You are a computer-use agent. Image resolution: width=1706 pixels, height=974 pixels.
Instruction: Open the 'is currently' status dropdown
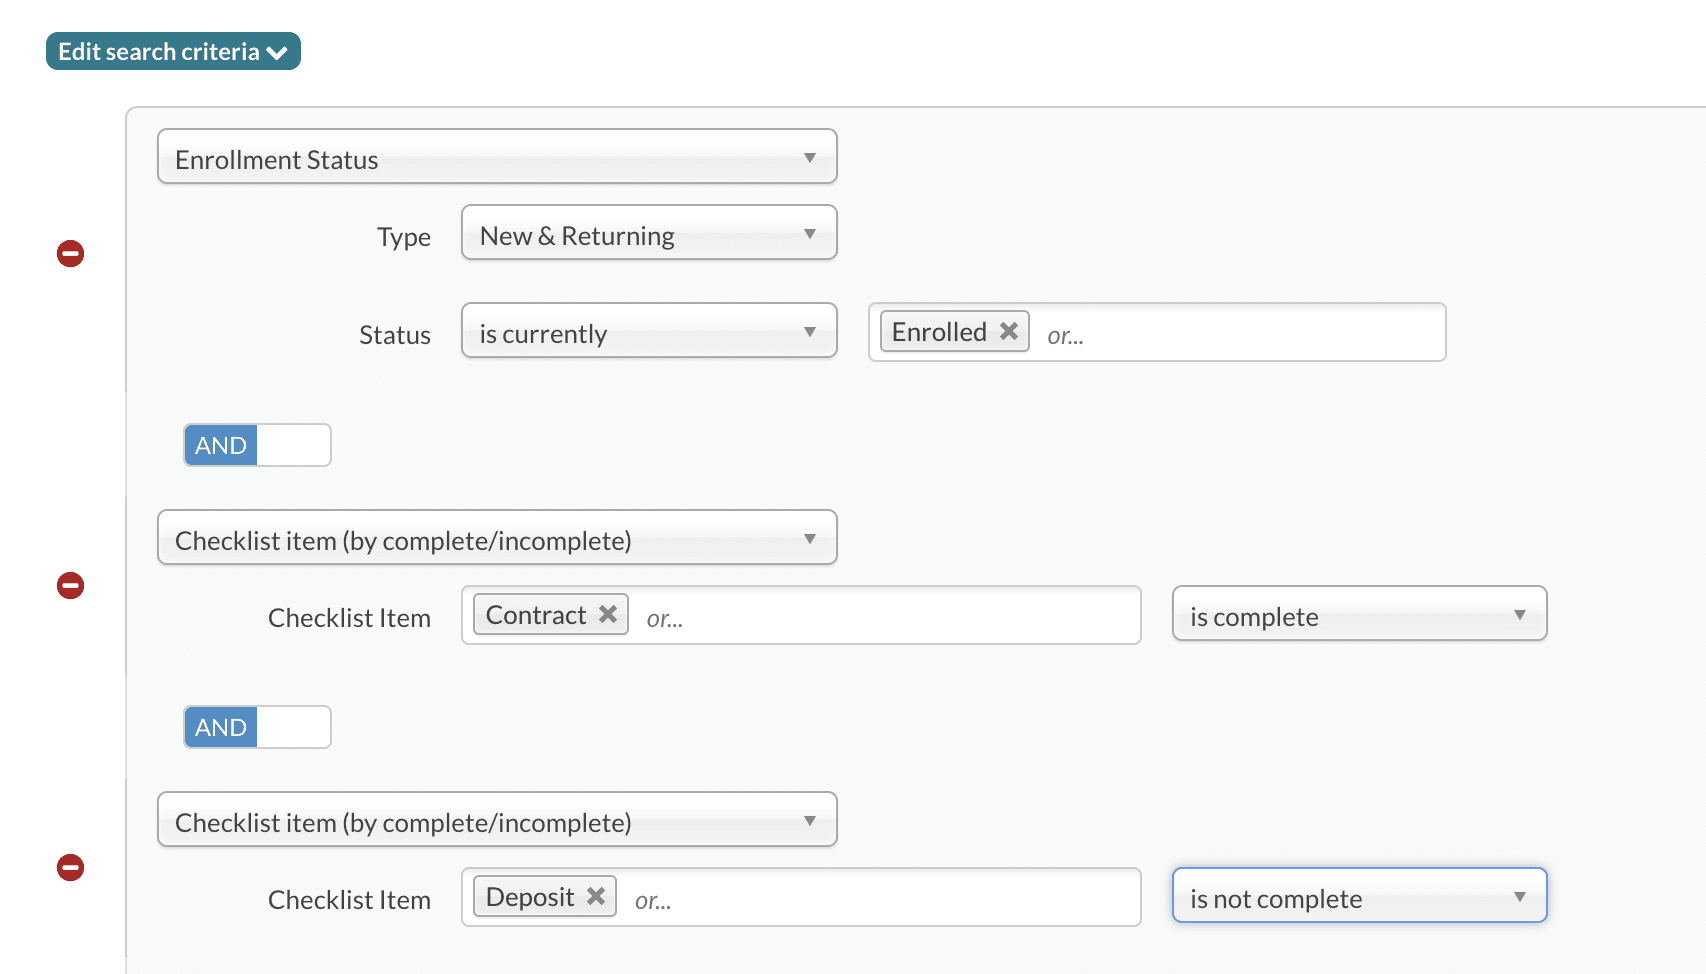click(649, 331)
